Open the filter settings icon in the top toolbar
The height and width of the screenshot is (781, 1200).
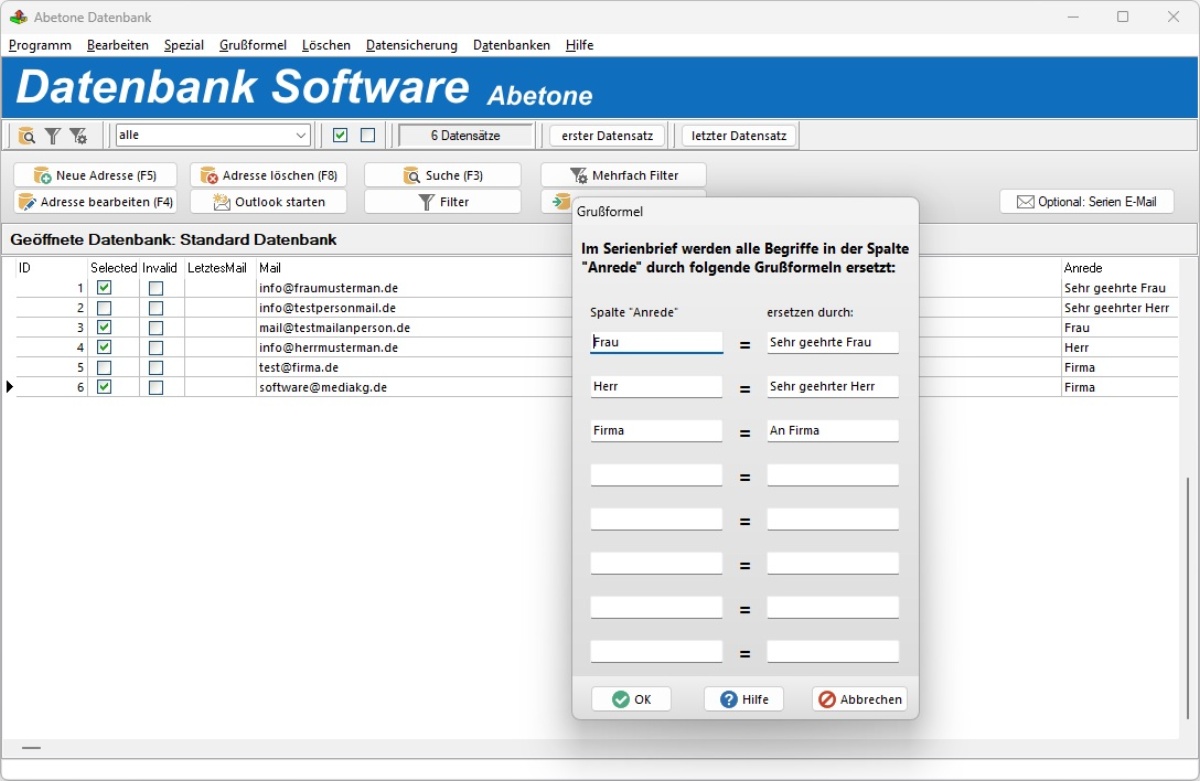tap(79, 135)
